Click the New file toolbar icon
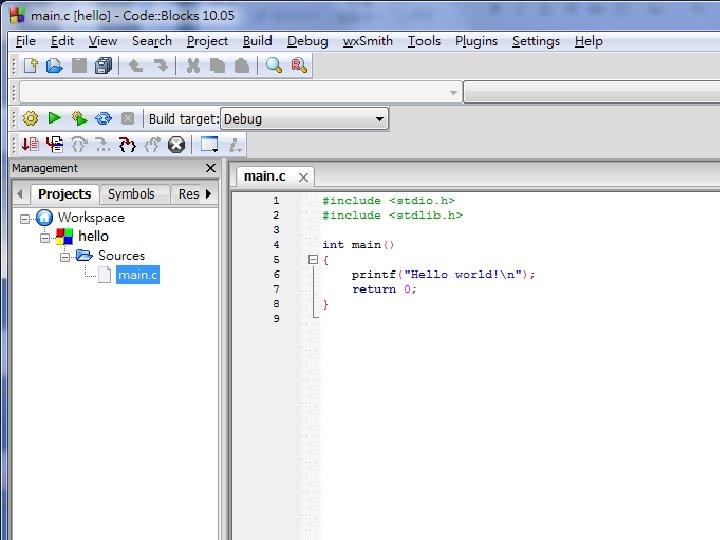This screenshot has height=540, width=720. tap(31, 66)
